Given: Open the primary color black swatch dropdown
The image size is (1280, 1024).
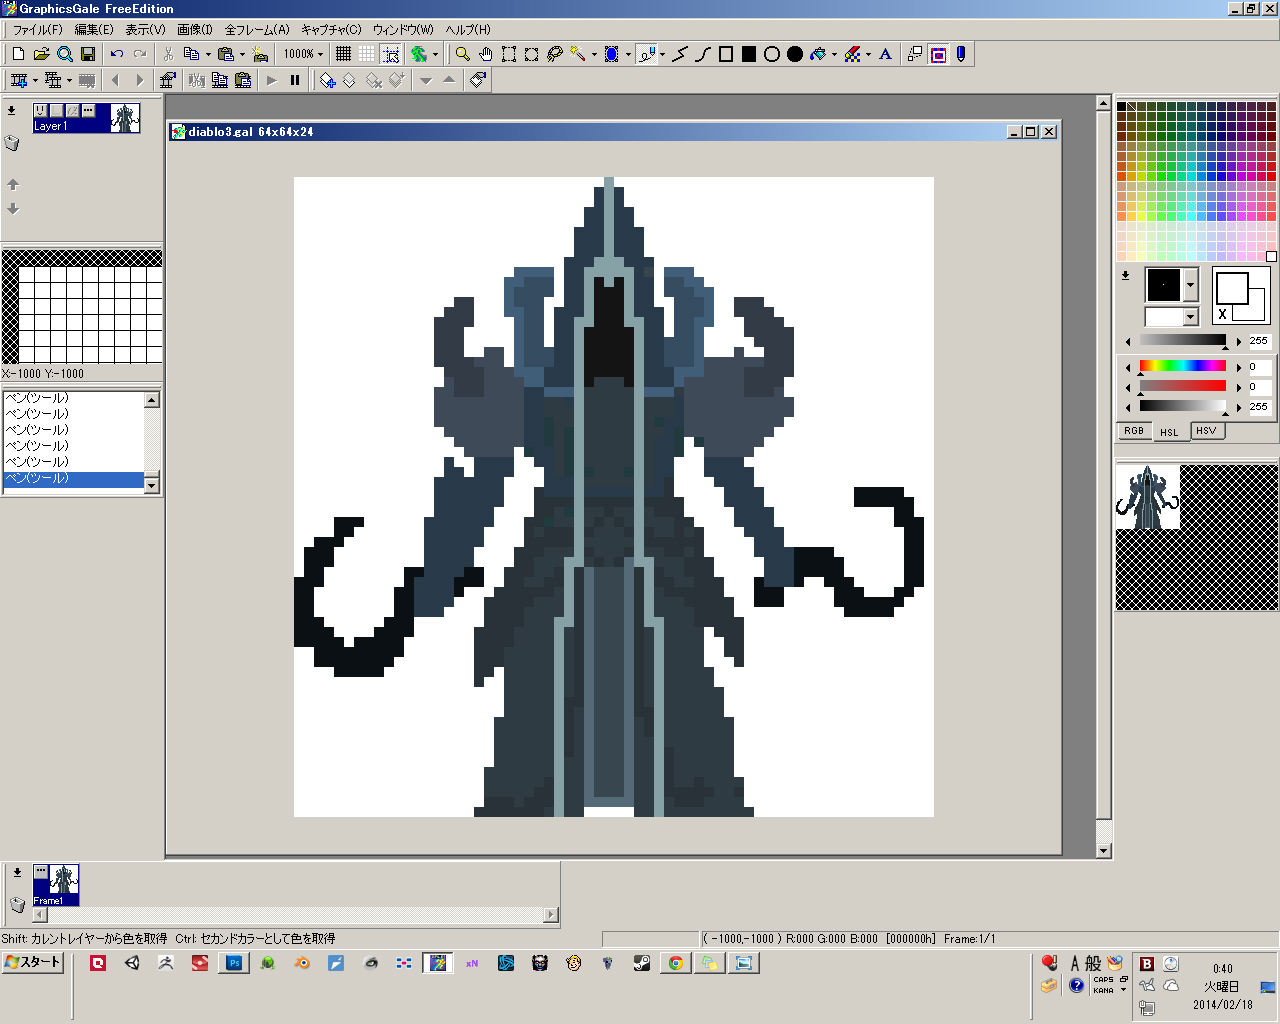Looking at the screenshot, I should pyautogui.click(x=1190, y=285).
